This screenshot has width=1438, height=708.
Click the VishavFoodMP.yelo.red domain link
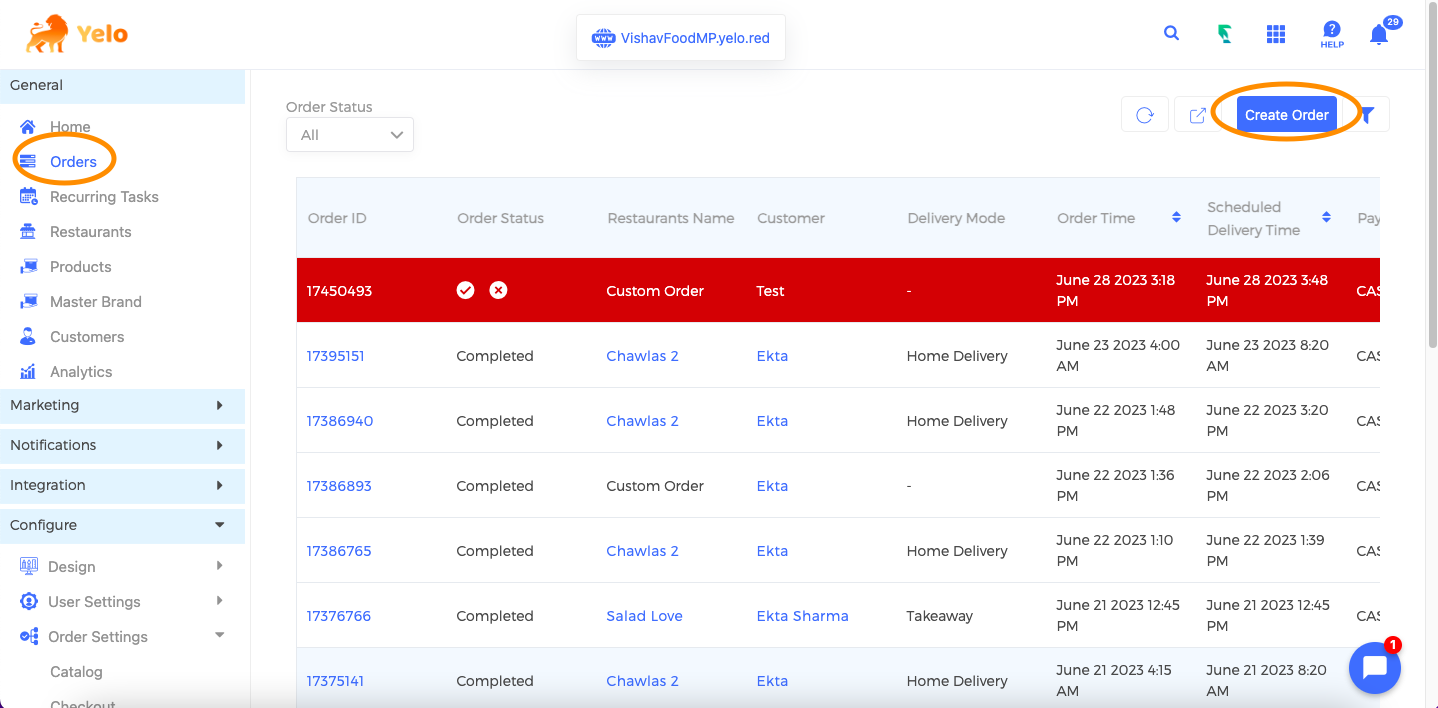point(694,38)
